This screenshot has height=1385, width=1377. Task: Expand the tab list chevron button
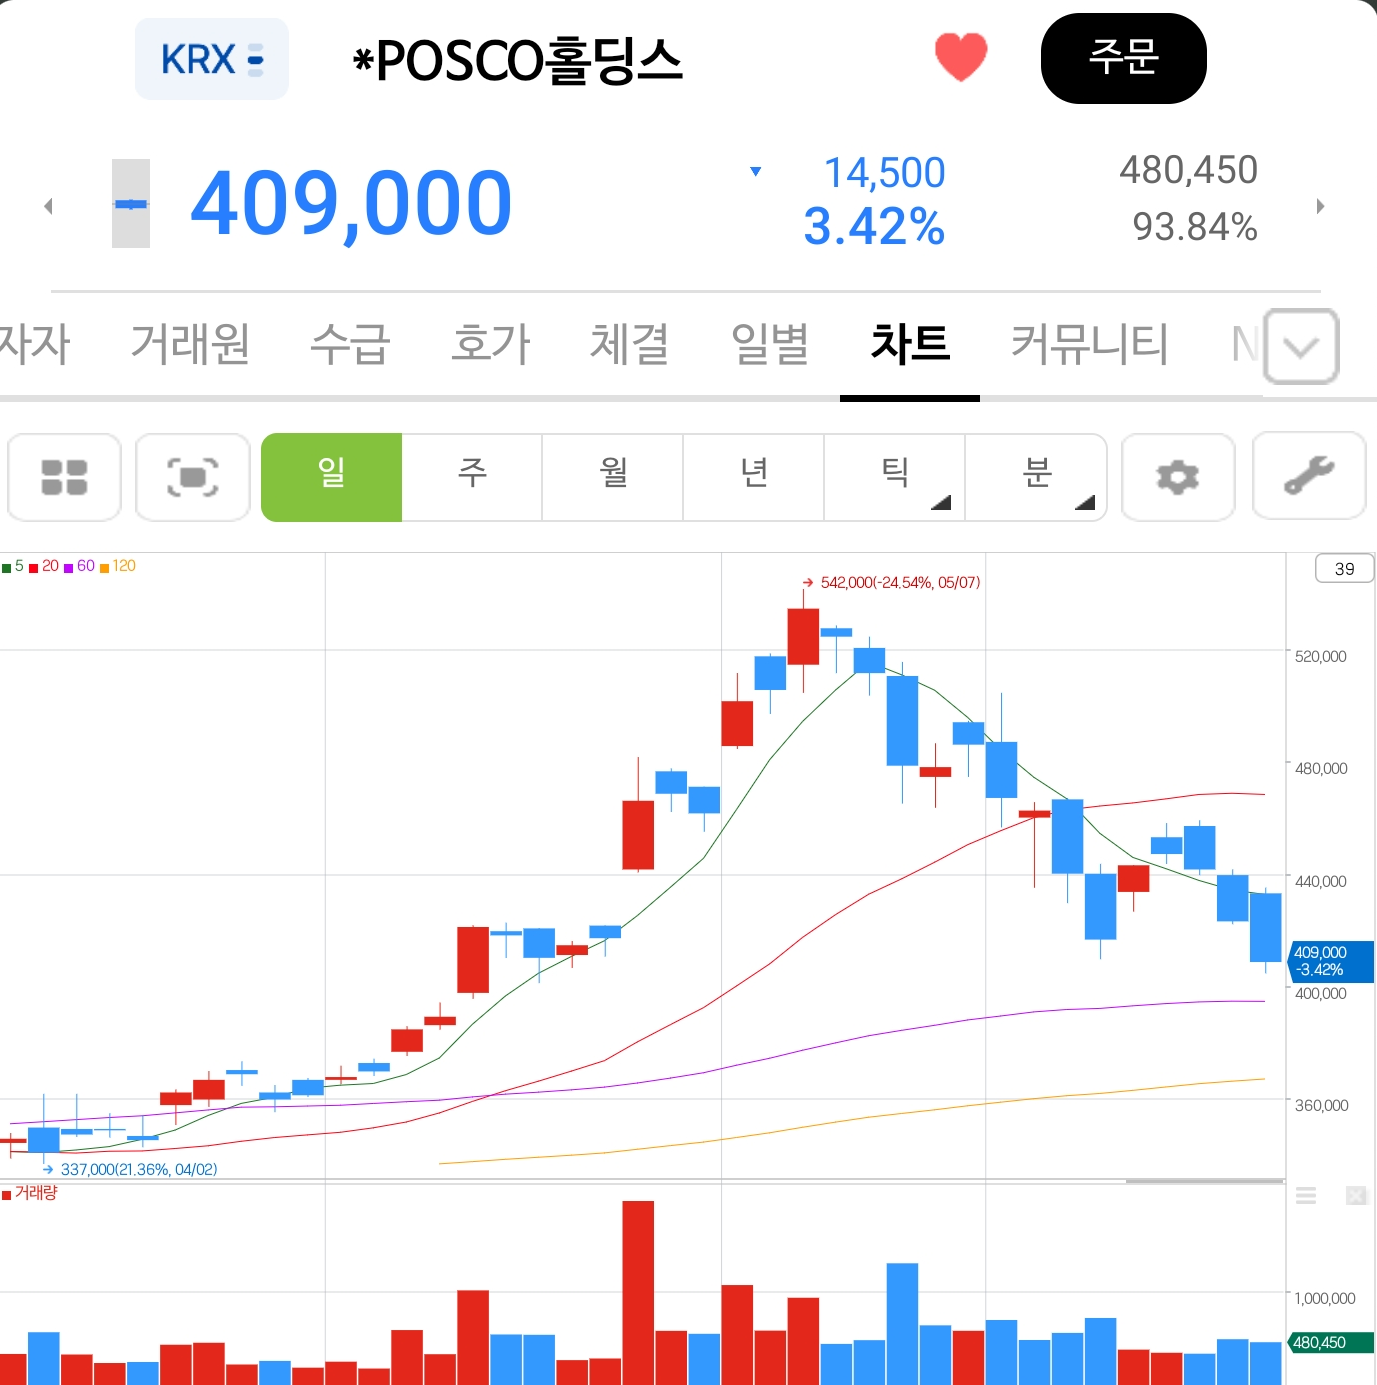click(1301, 346)
